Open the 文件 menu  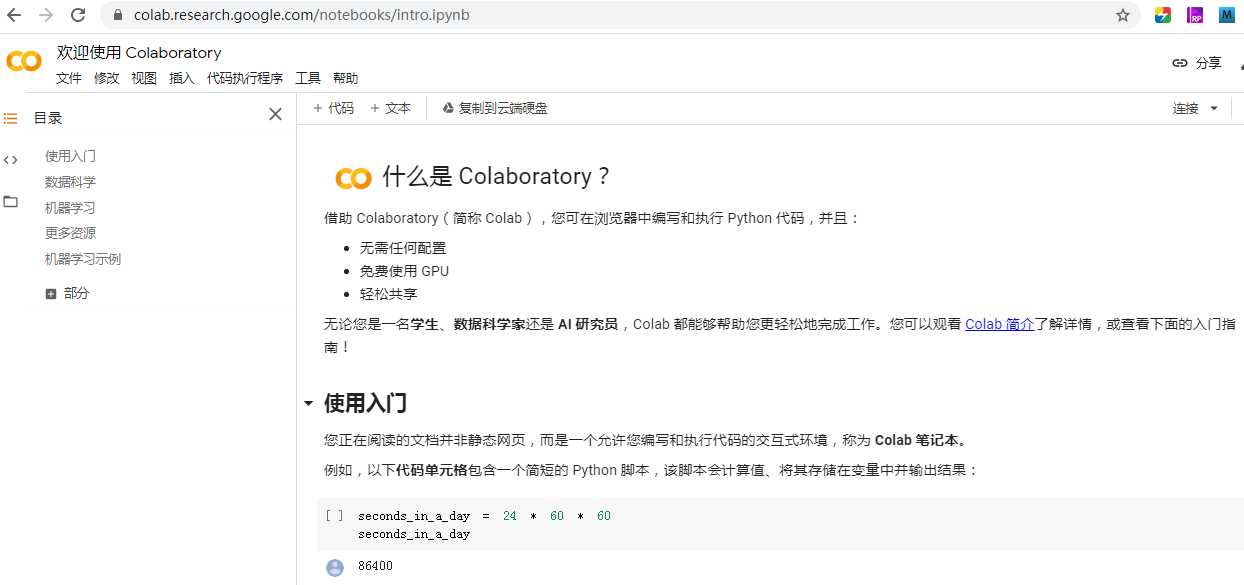coord(69,78)
